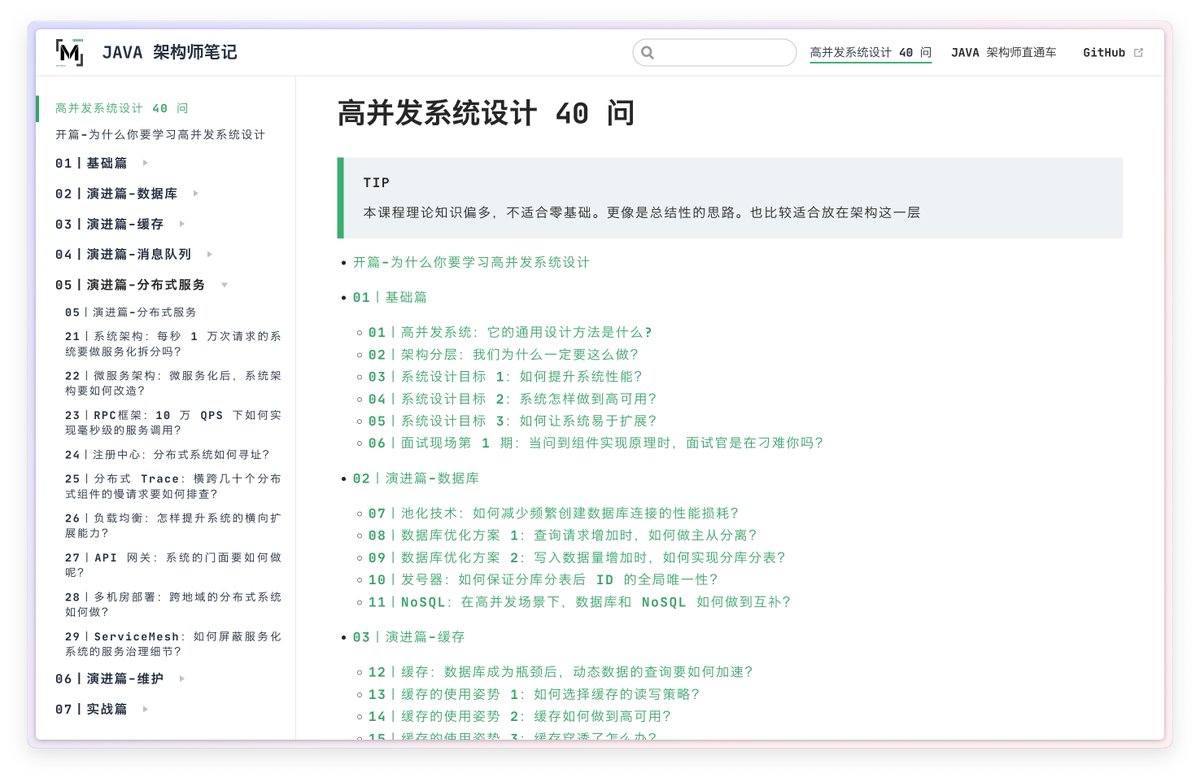Viewport: 1200px width, 782px height.
Task: Open sidebar item 26 | 负载均衡
Action: coord(173,525)
